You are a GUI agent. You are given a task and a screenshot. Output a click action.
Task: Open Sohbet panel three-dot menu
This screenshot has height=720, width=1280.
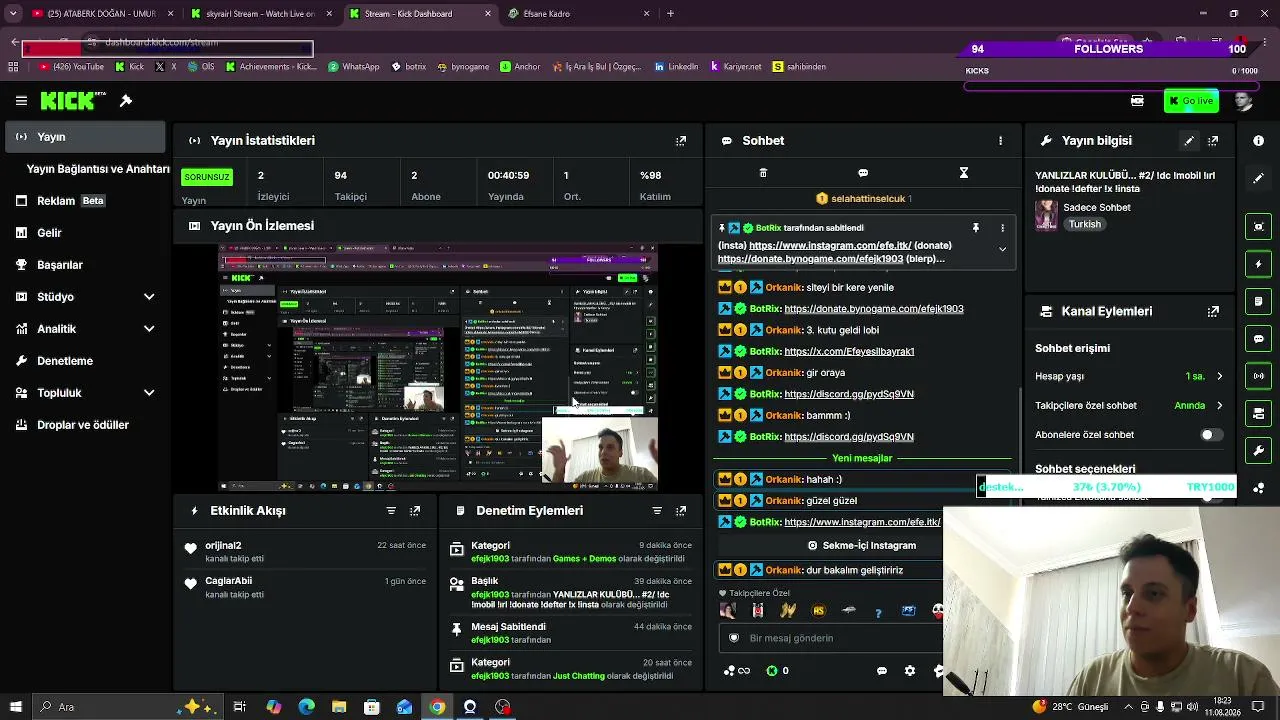pyautogui.click(x=1000, y=141)
